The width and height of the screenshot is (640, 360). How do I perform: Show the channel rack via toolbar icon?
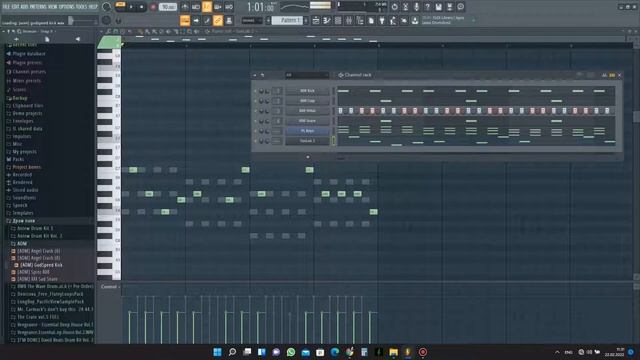(338, 20)
